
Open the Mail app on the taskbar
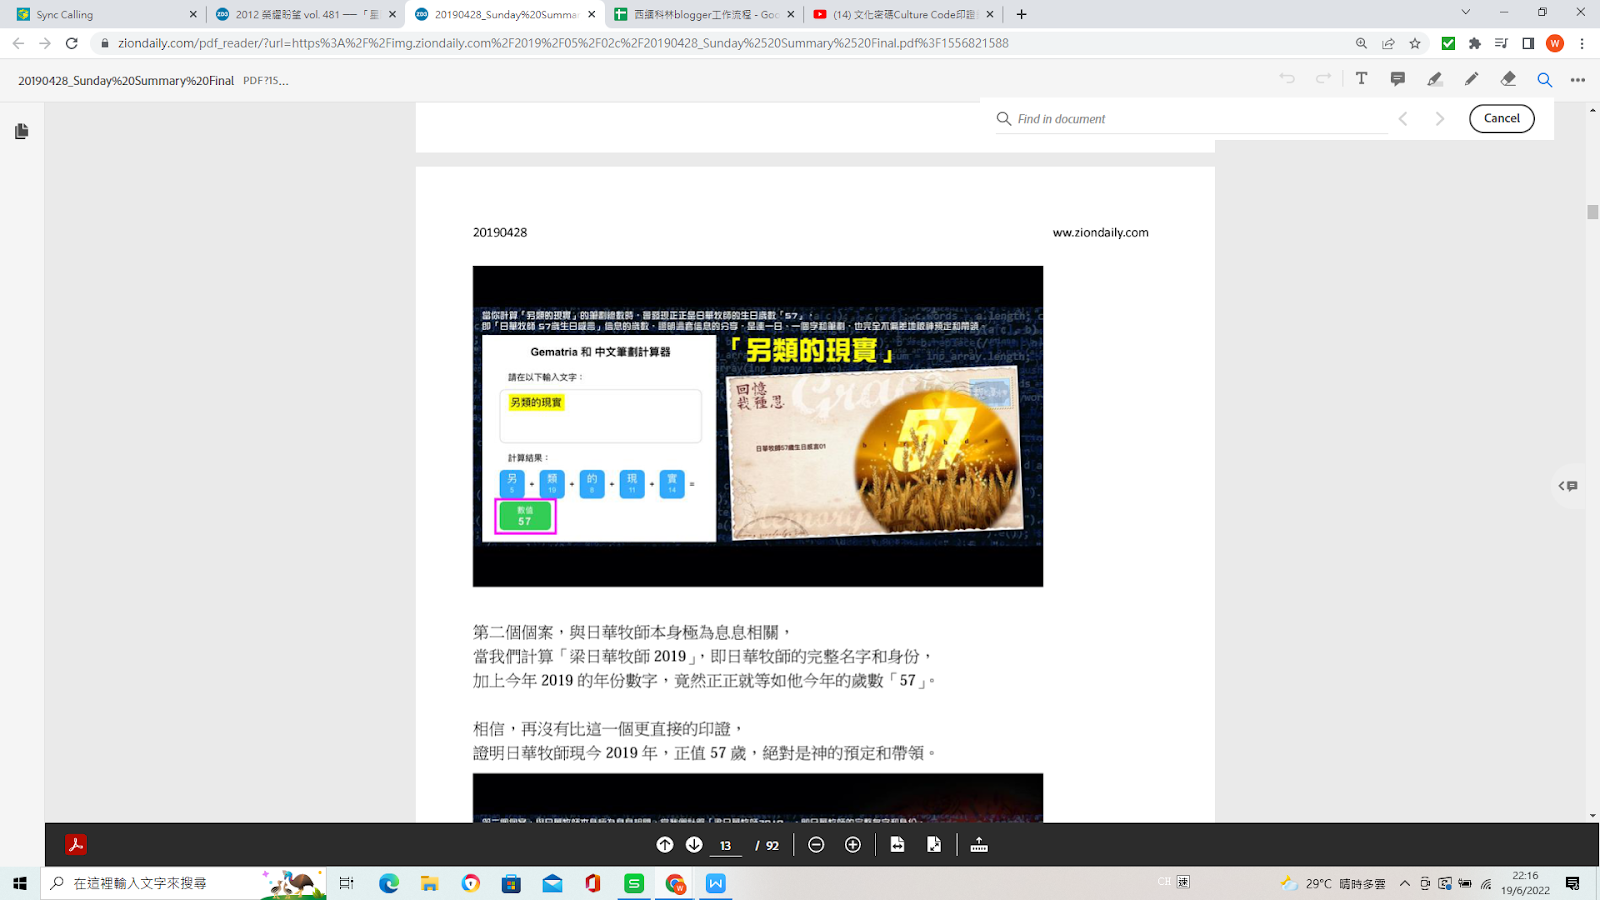552,883
